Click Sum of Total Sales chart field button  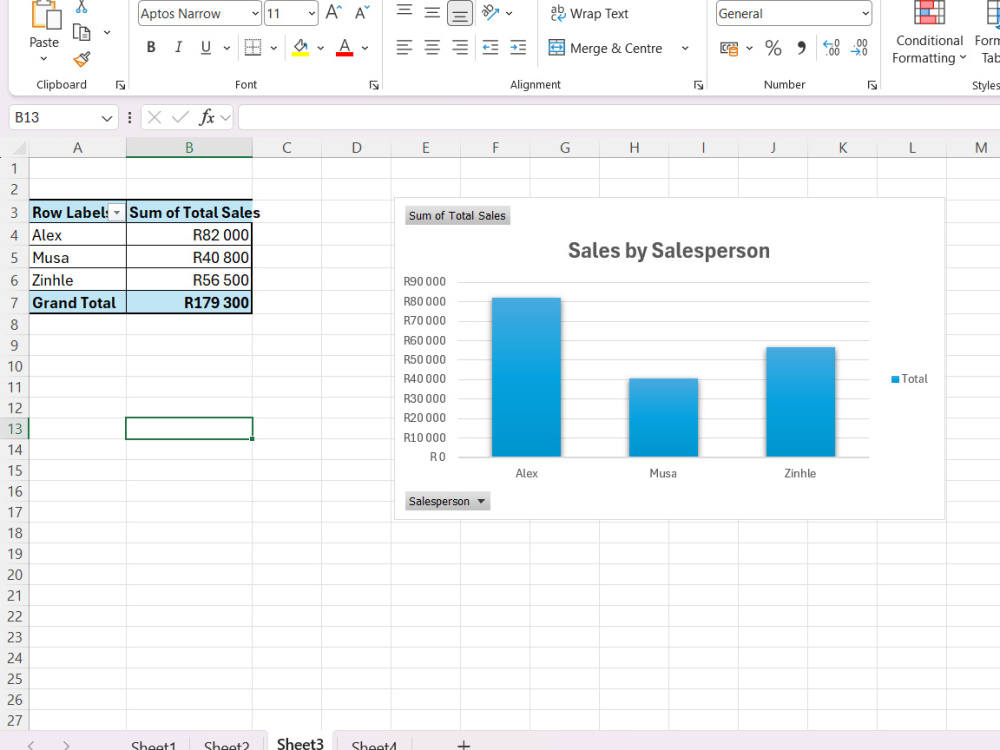coord(457,216)
